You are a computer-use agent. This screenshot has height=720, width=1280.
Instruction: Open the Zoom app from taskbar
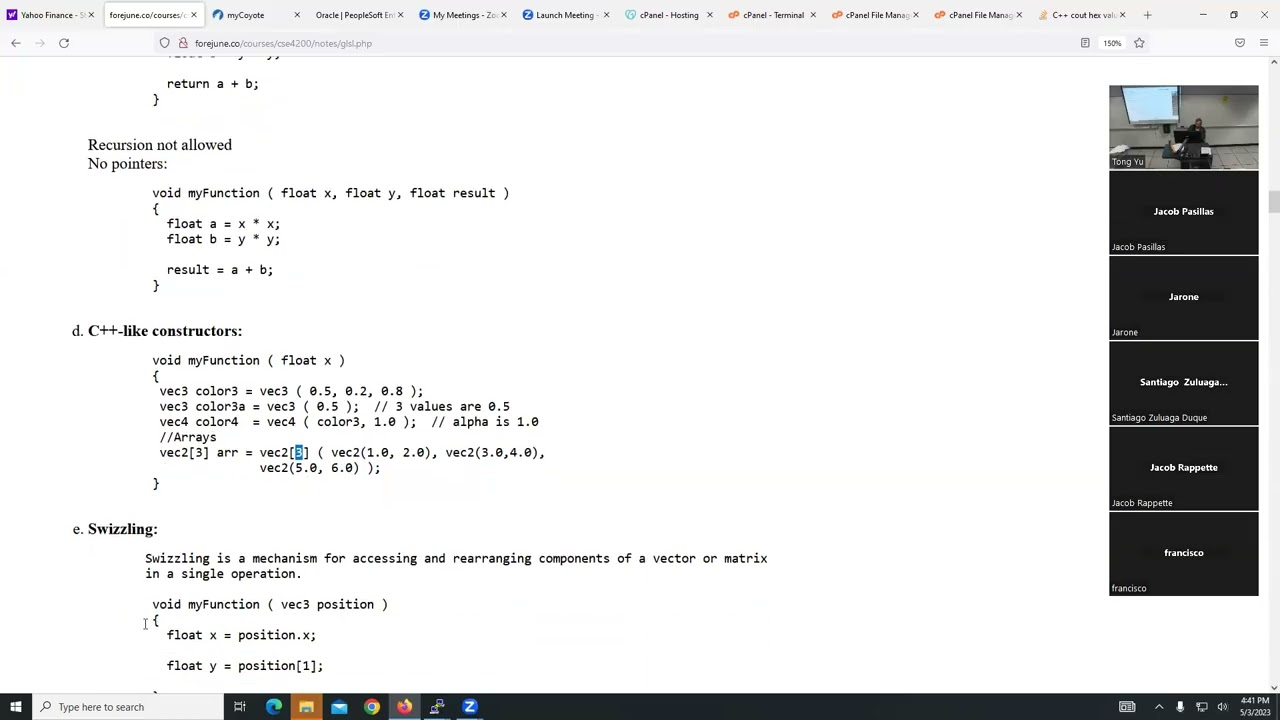click(470, 707)
